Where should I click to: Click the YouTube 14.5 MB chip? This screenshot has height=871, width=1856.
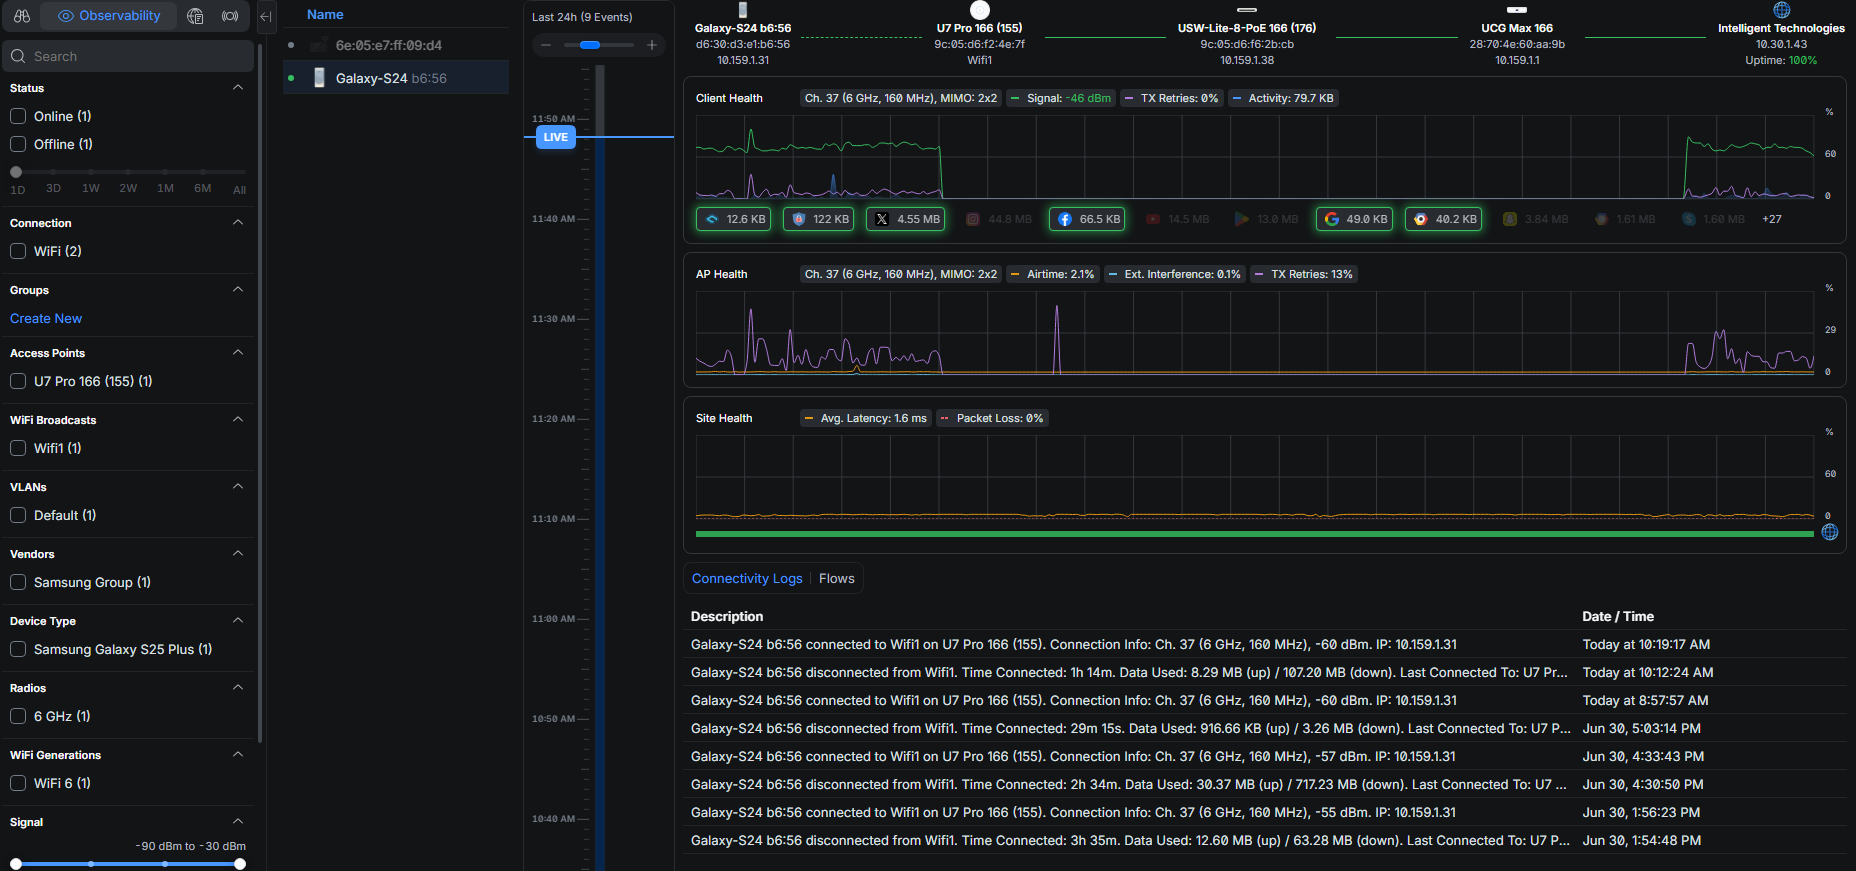point(1178,219)
